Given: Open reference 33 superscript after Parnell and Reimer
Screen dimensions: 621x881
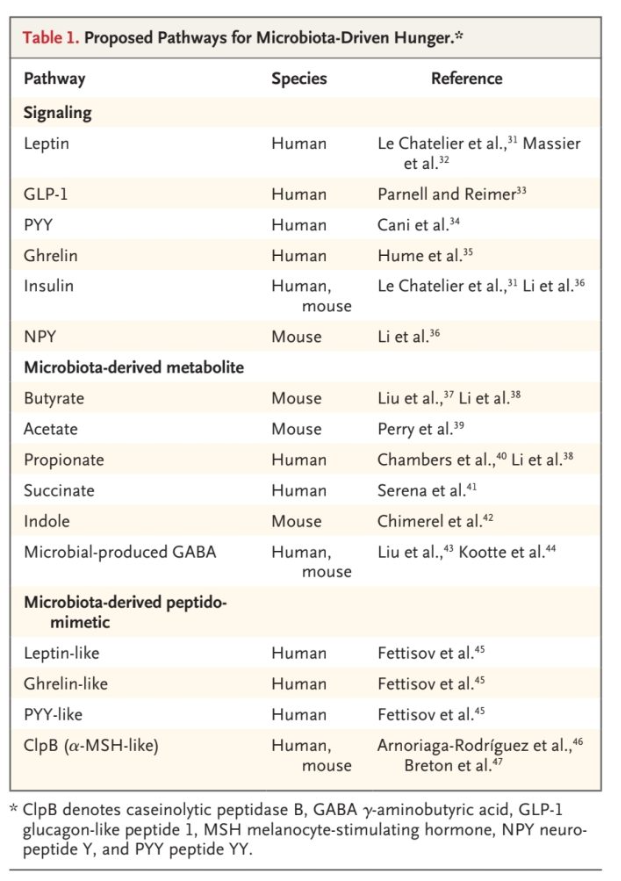Looking at the screenshot, I should point(522,190).
